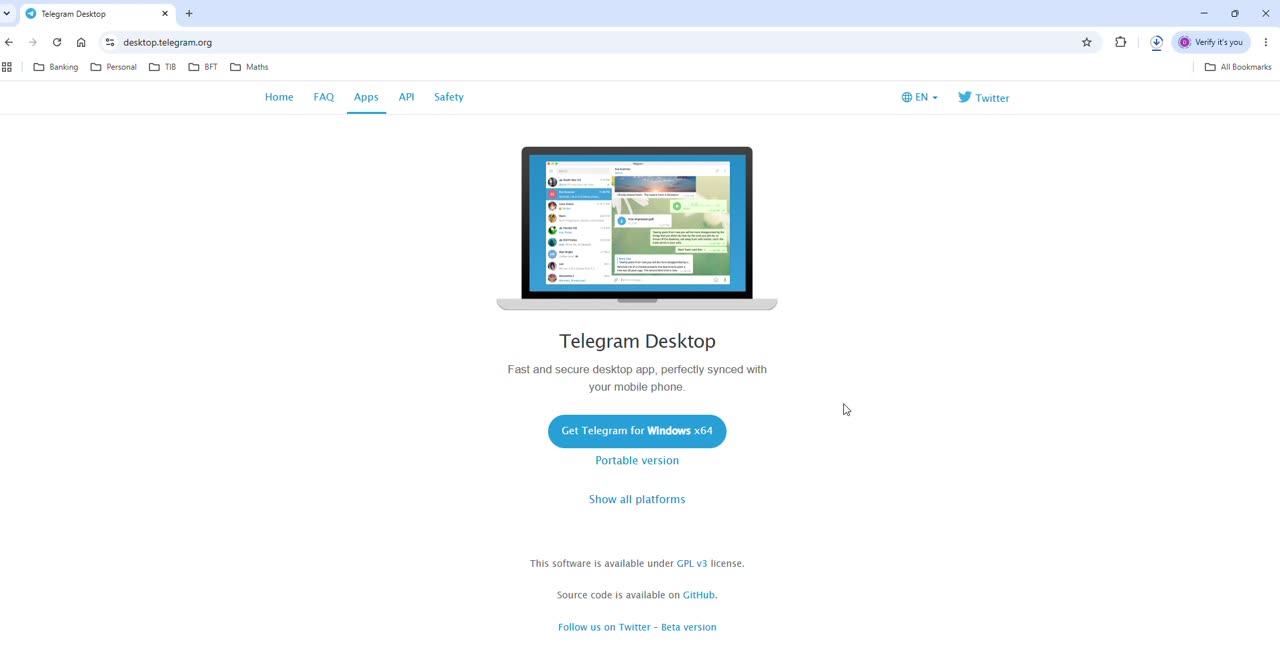Click the browser forward arrow

(33, 42)
